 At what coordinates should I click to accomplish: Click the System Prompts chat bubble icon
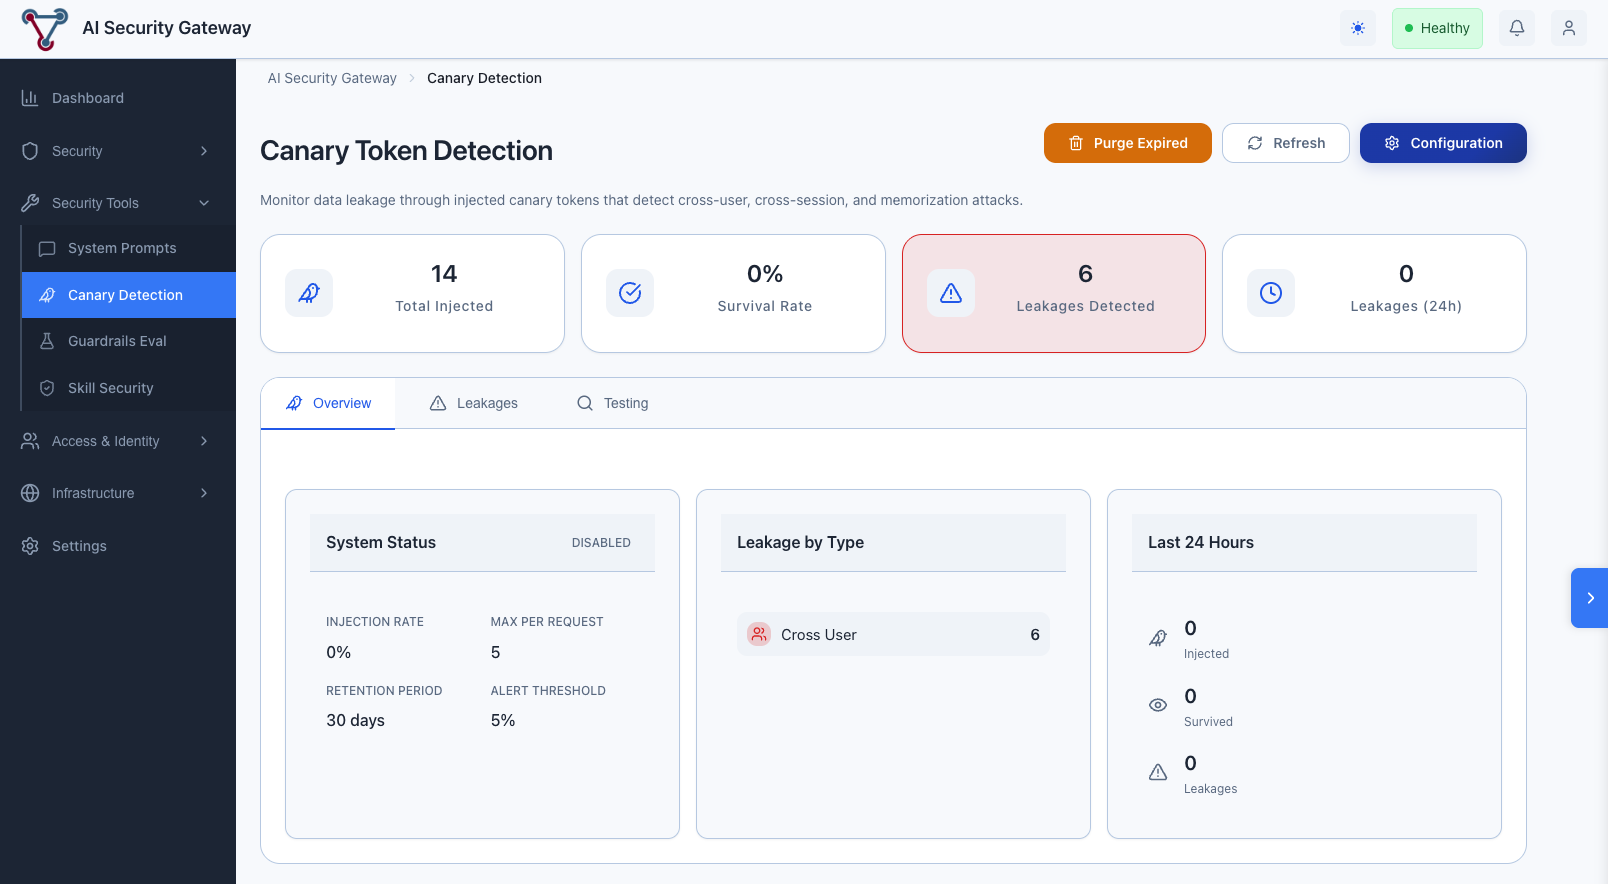(x=47, y=248)
